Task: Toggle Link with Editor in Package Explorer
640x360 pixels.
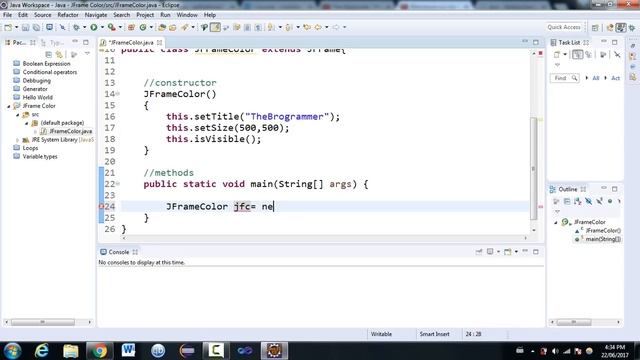Action: click(x=59, y=55)
